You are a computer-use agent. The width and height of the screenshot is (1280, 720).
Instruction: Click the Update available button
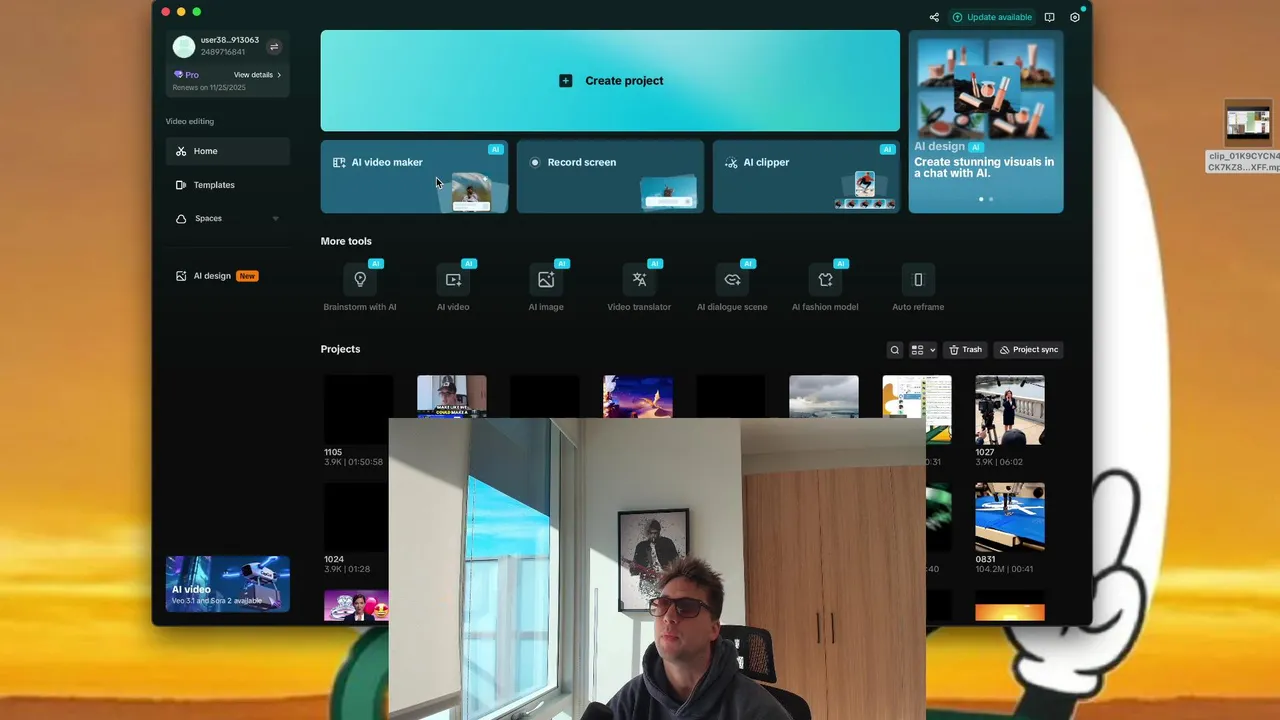coord(992,17)
